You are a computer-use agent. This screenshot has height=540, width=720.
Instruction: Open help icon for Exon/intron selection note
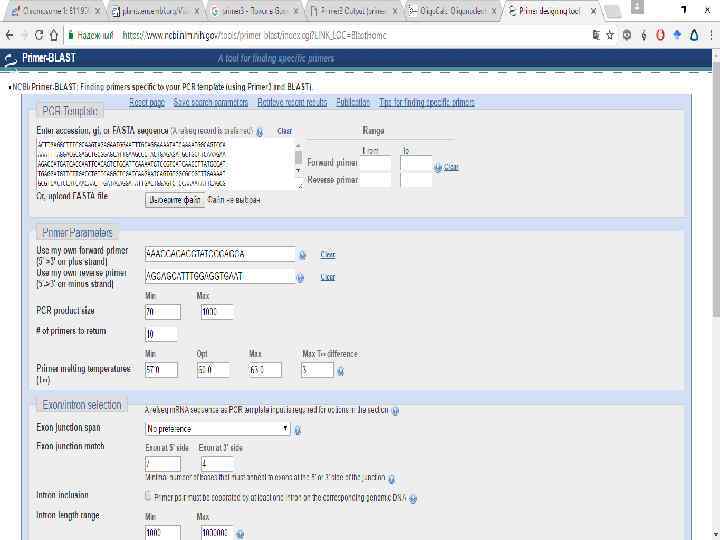tap(395, 411)
